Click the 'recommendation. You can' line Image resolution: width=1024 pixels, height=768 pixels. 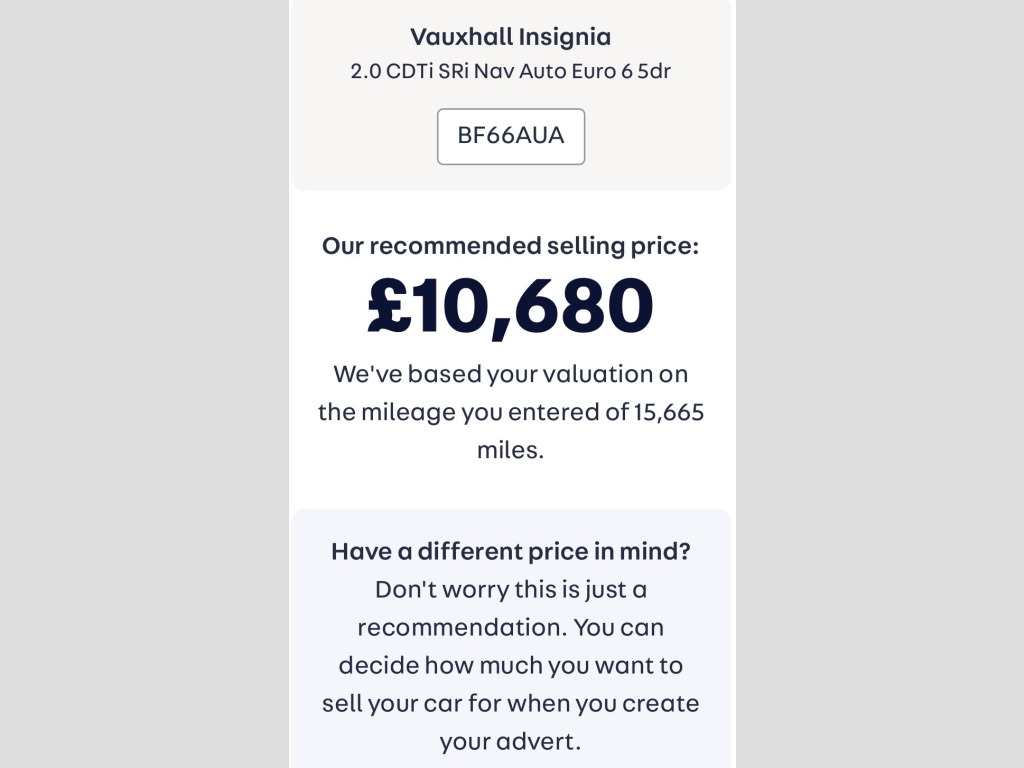(510, 628)
